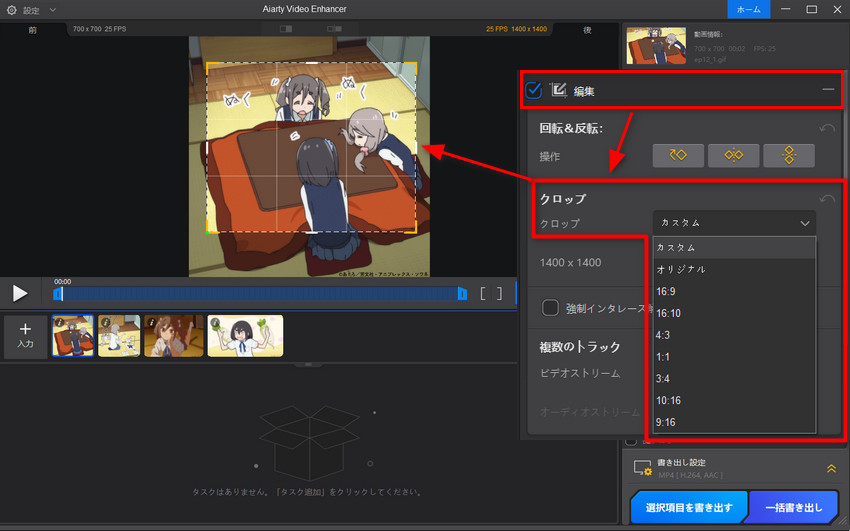
Task: Select the second clip thumbnail in the list
Action: (x=119, y=336)
